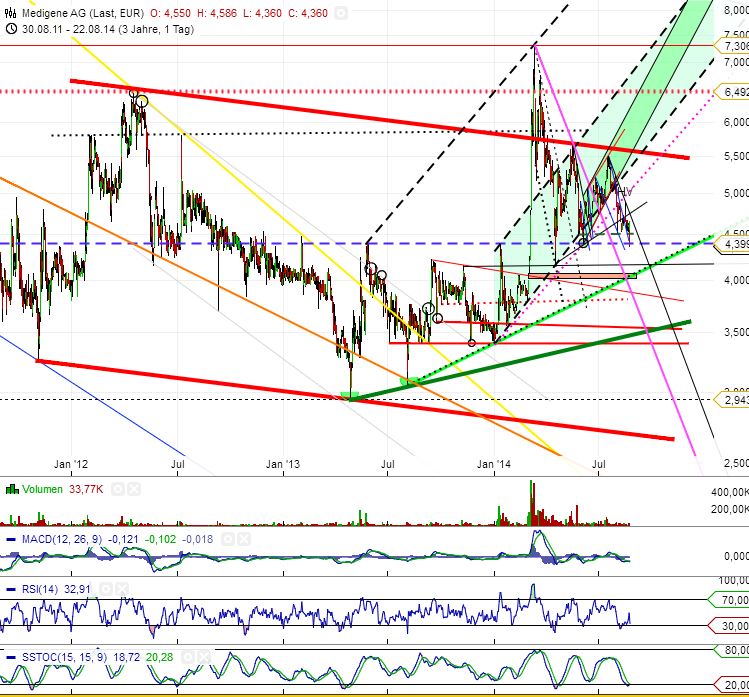Click the Jan '13 time axis label

[x=283, y=464]
